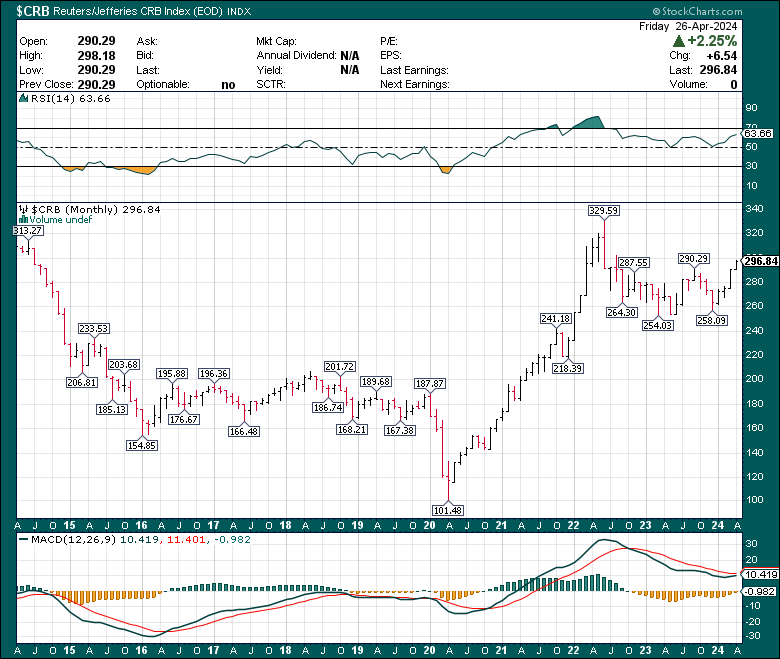The image size is (780, 659).
Task: Select the High value 298.18
Action: pos(97,55)
